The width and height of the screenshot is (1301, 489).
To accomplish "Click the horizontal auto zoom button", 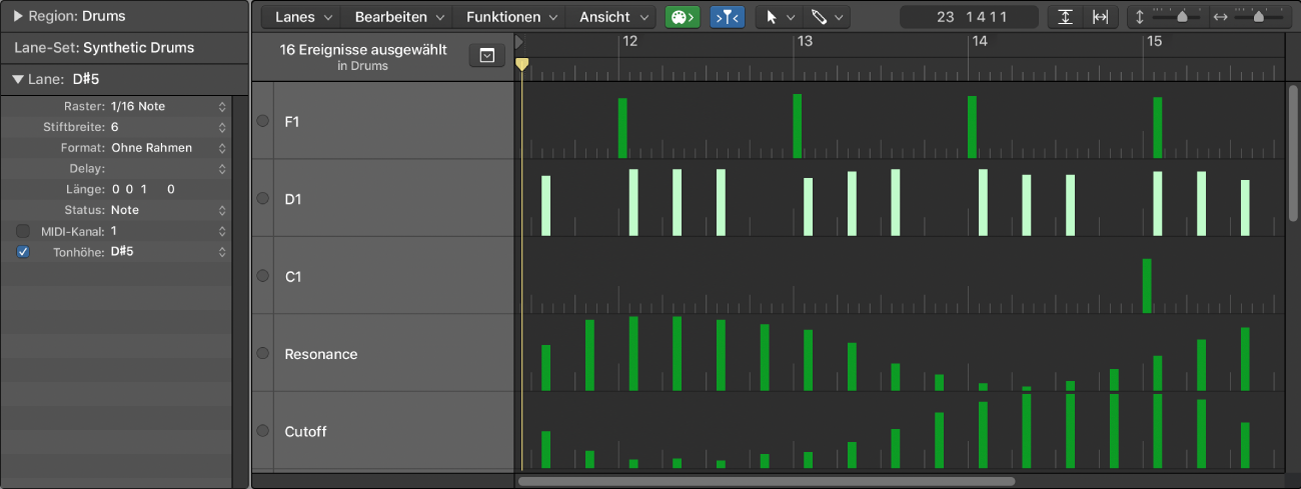I will point(1100,17).
